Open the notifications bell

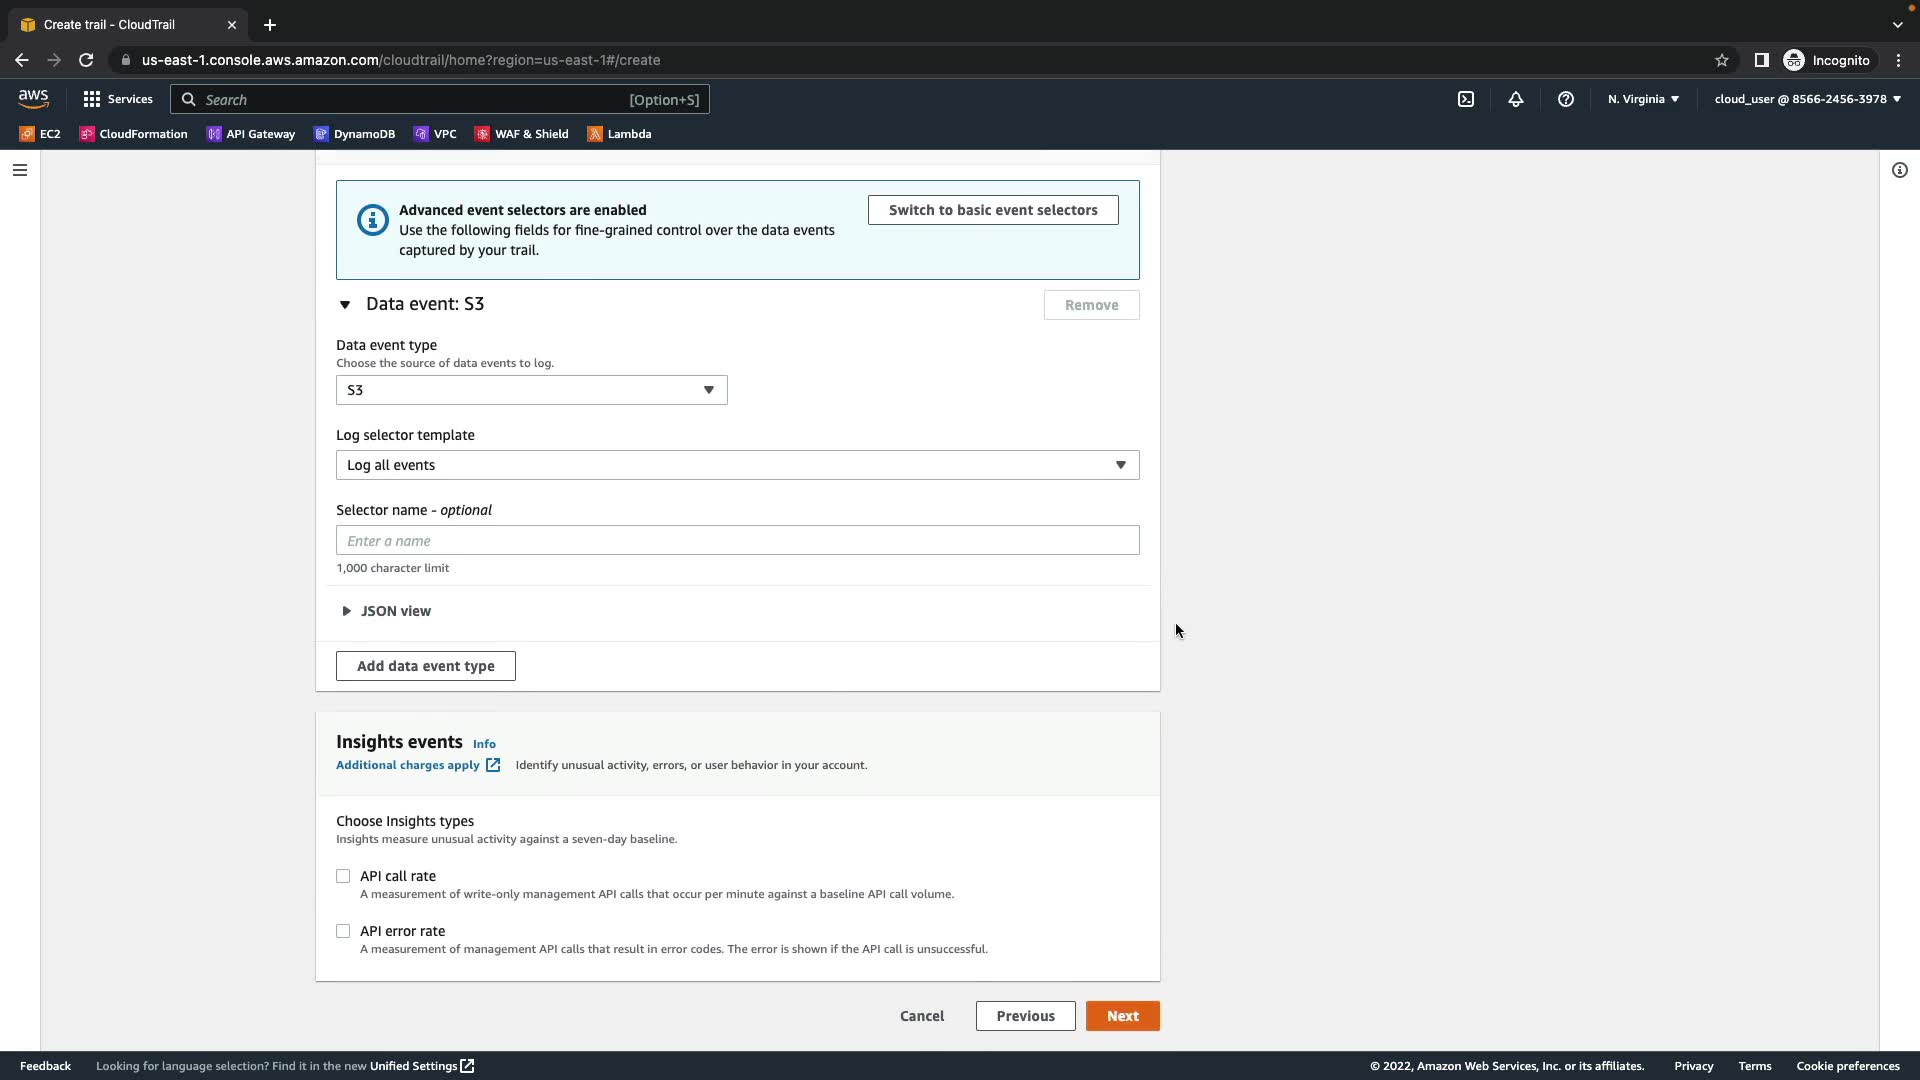(1516, 99)
